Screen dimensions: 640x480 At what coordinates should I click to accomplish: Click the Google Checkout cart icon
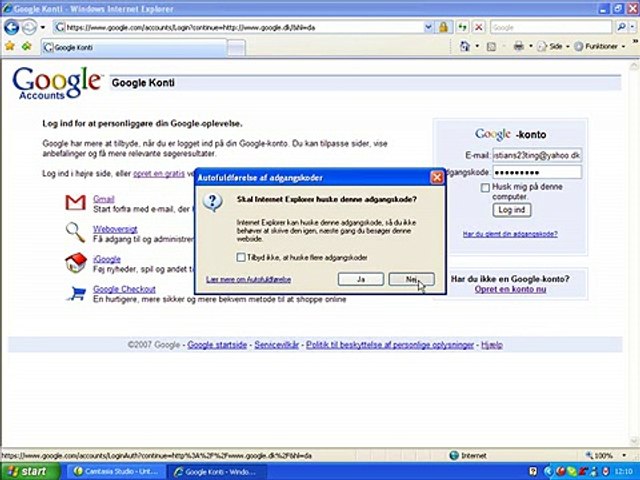pos(76,293)
